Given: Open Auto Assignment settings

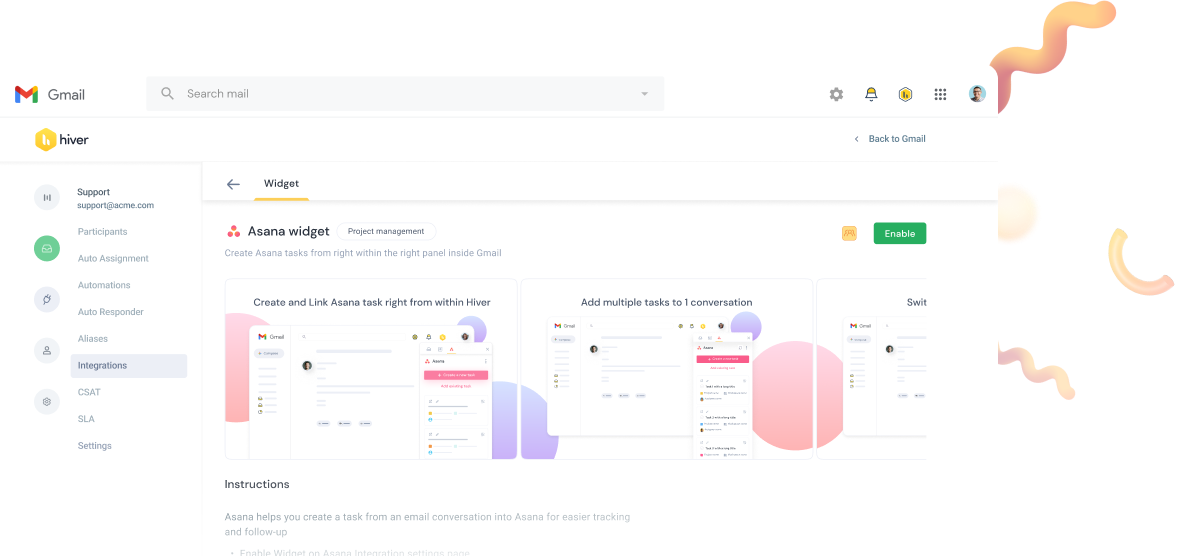Looking at the screenshot, I should click(x=113, y=258).
